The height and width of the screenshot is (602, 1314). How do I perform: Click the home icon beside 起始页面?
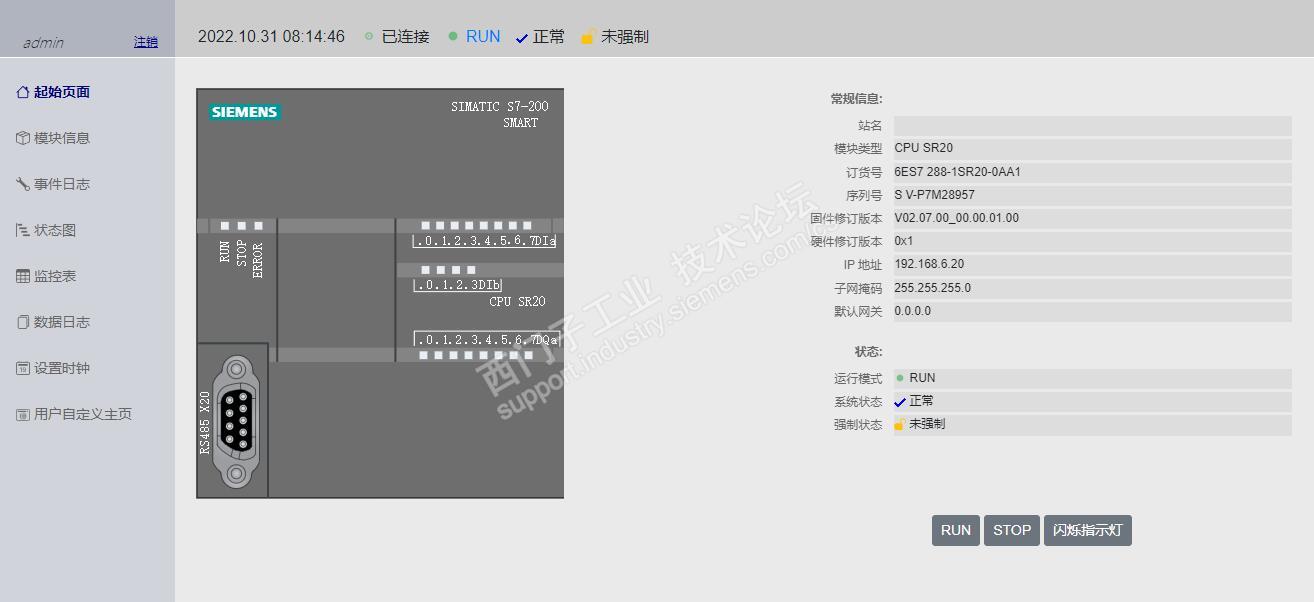coord(23,92)
